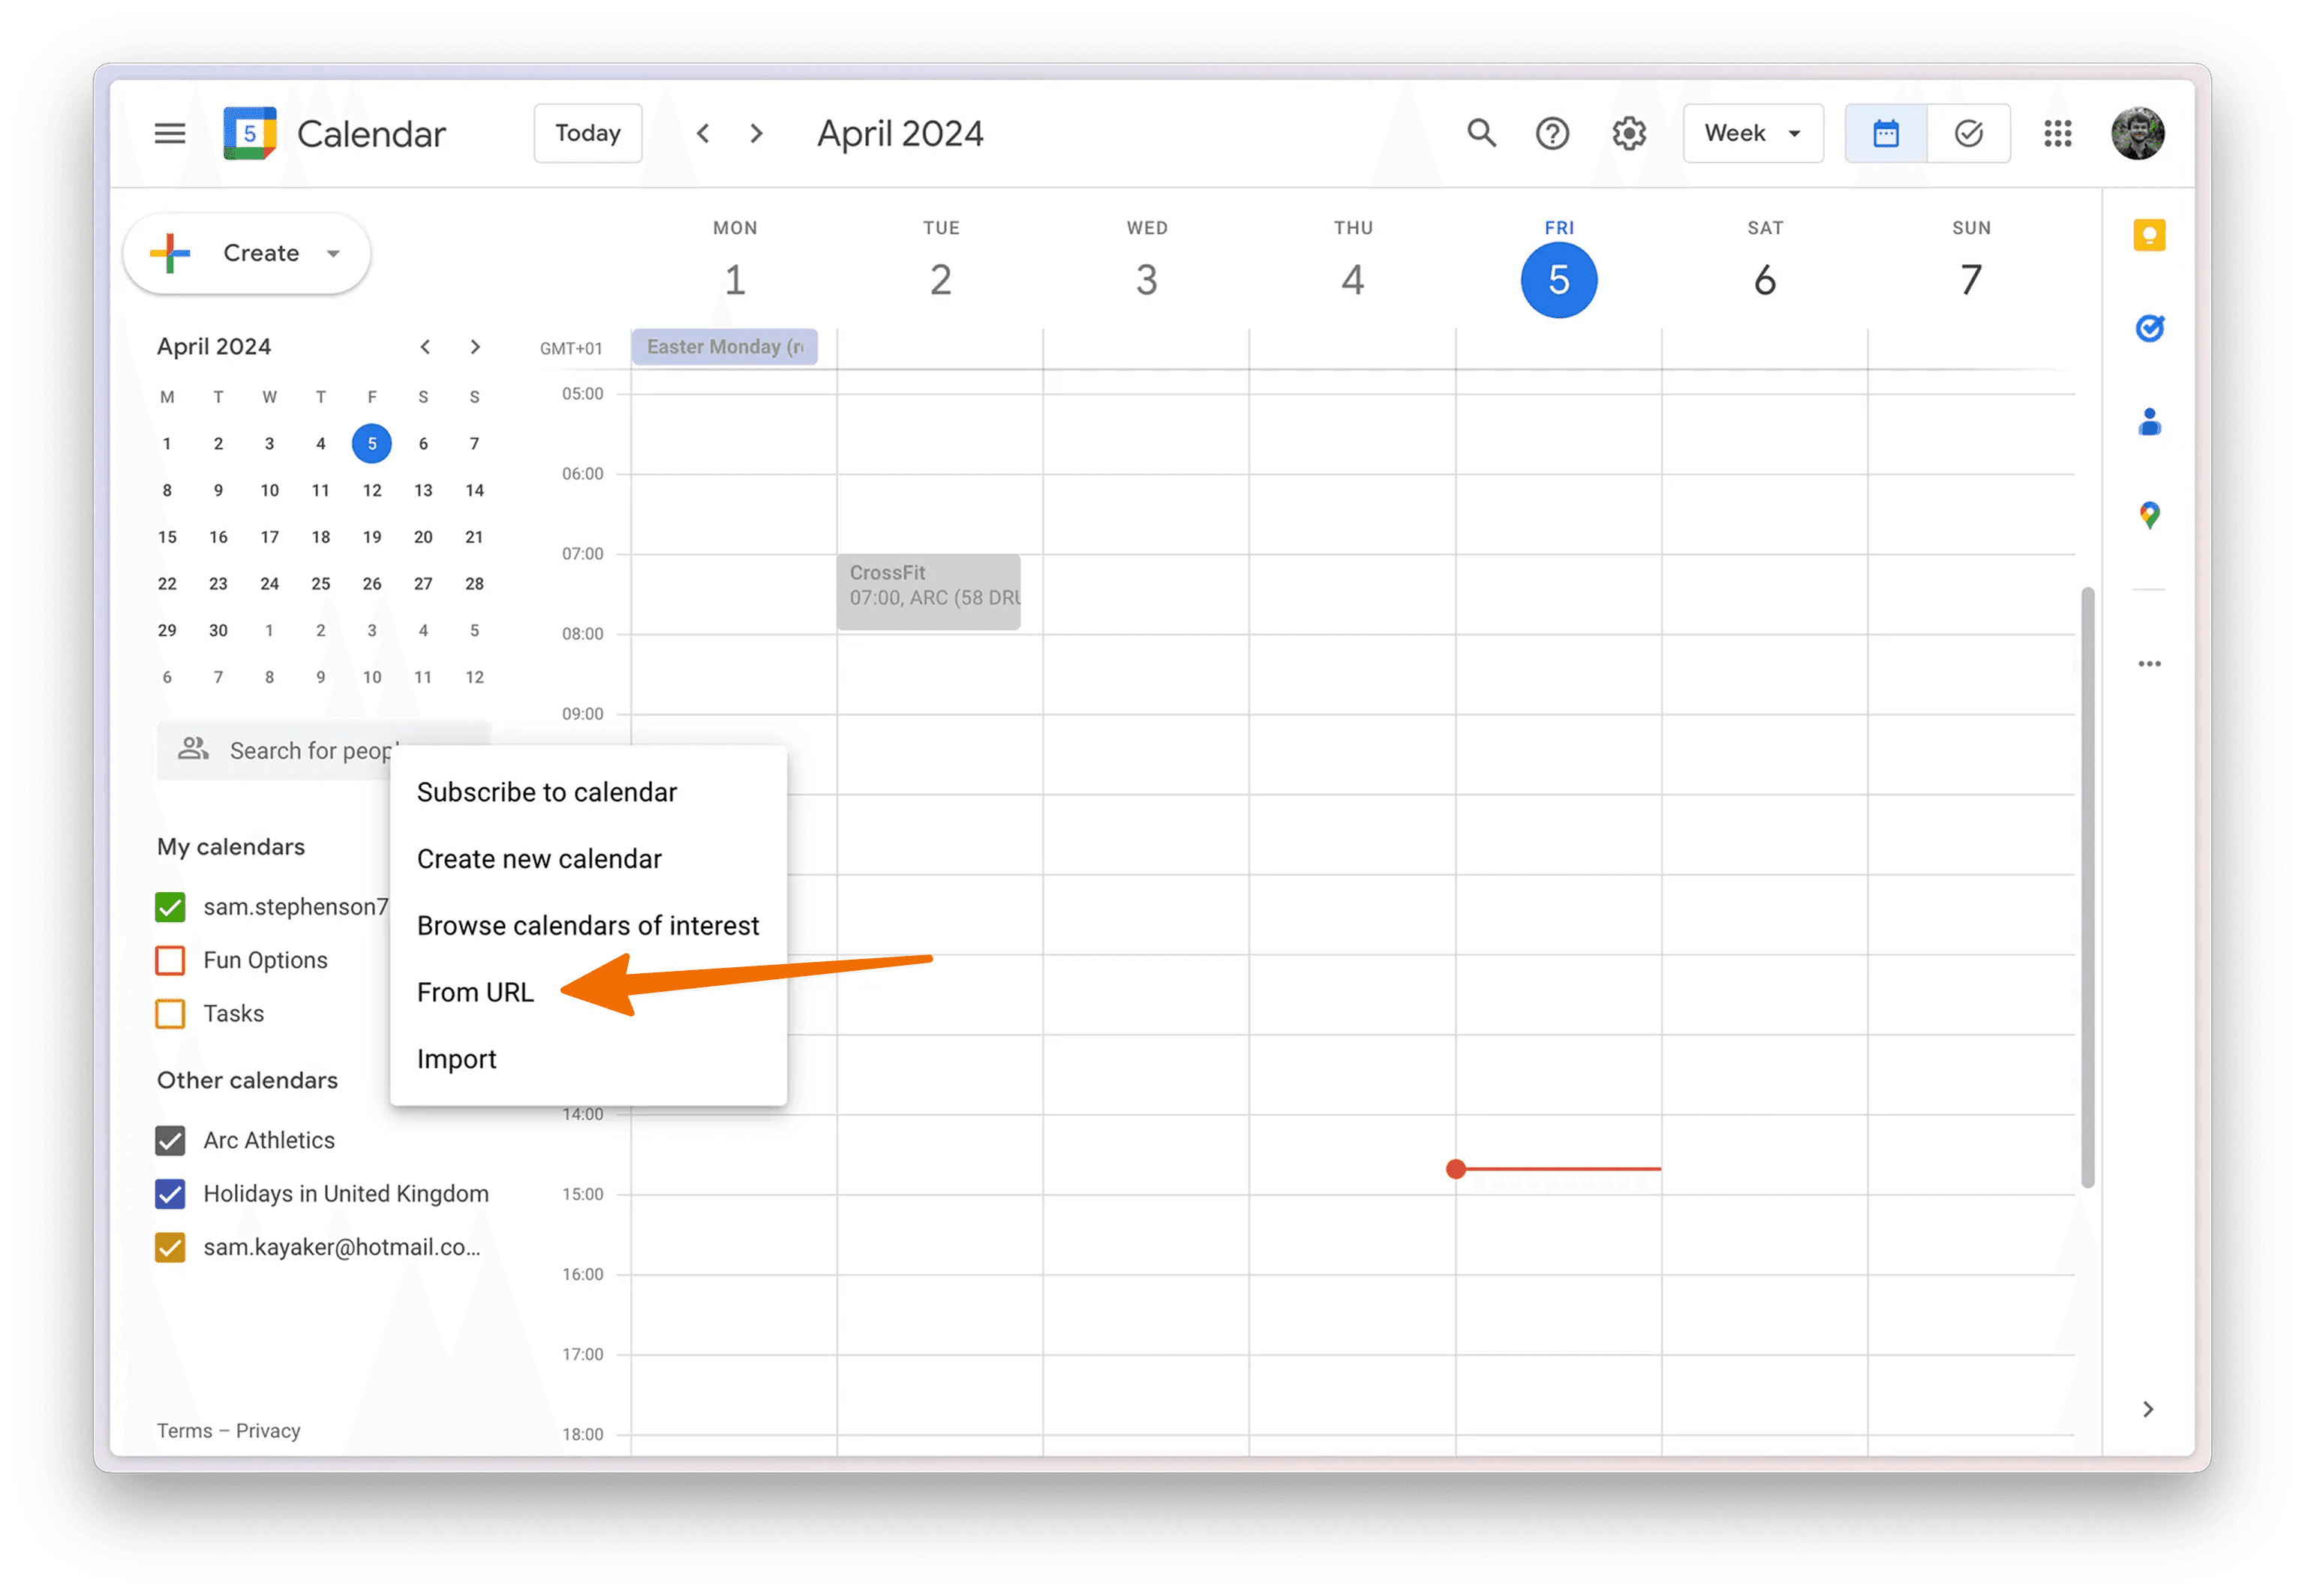Switch to Tasks view button
Viewport: 2305px width, 1596px height.
(1968, 133)
